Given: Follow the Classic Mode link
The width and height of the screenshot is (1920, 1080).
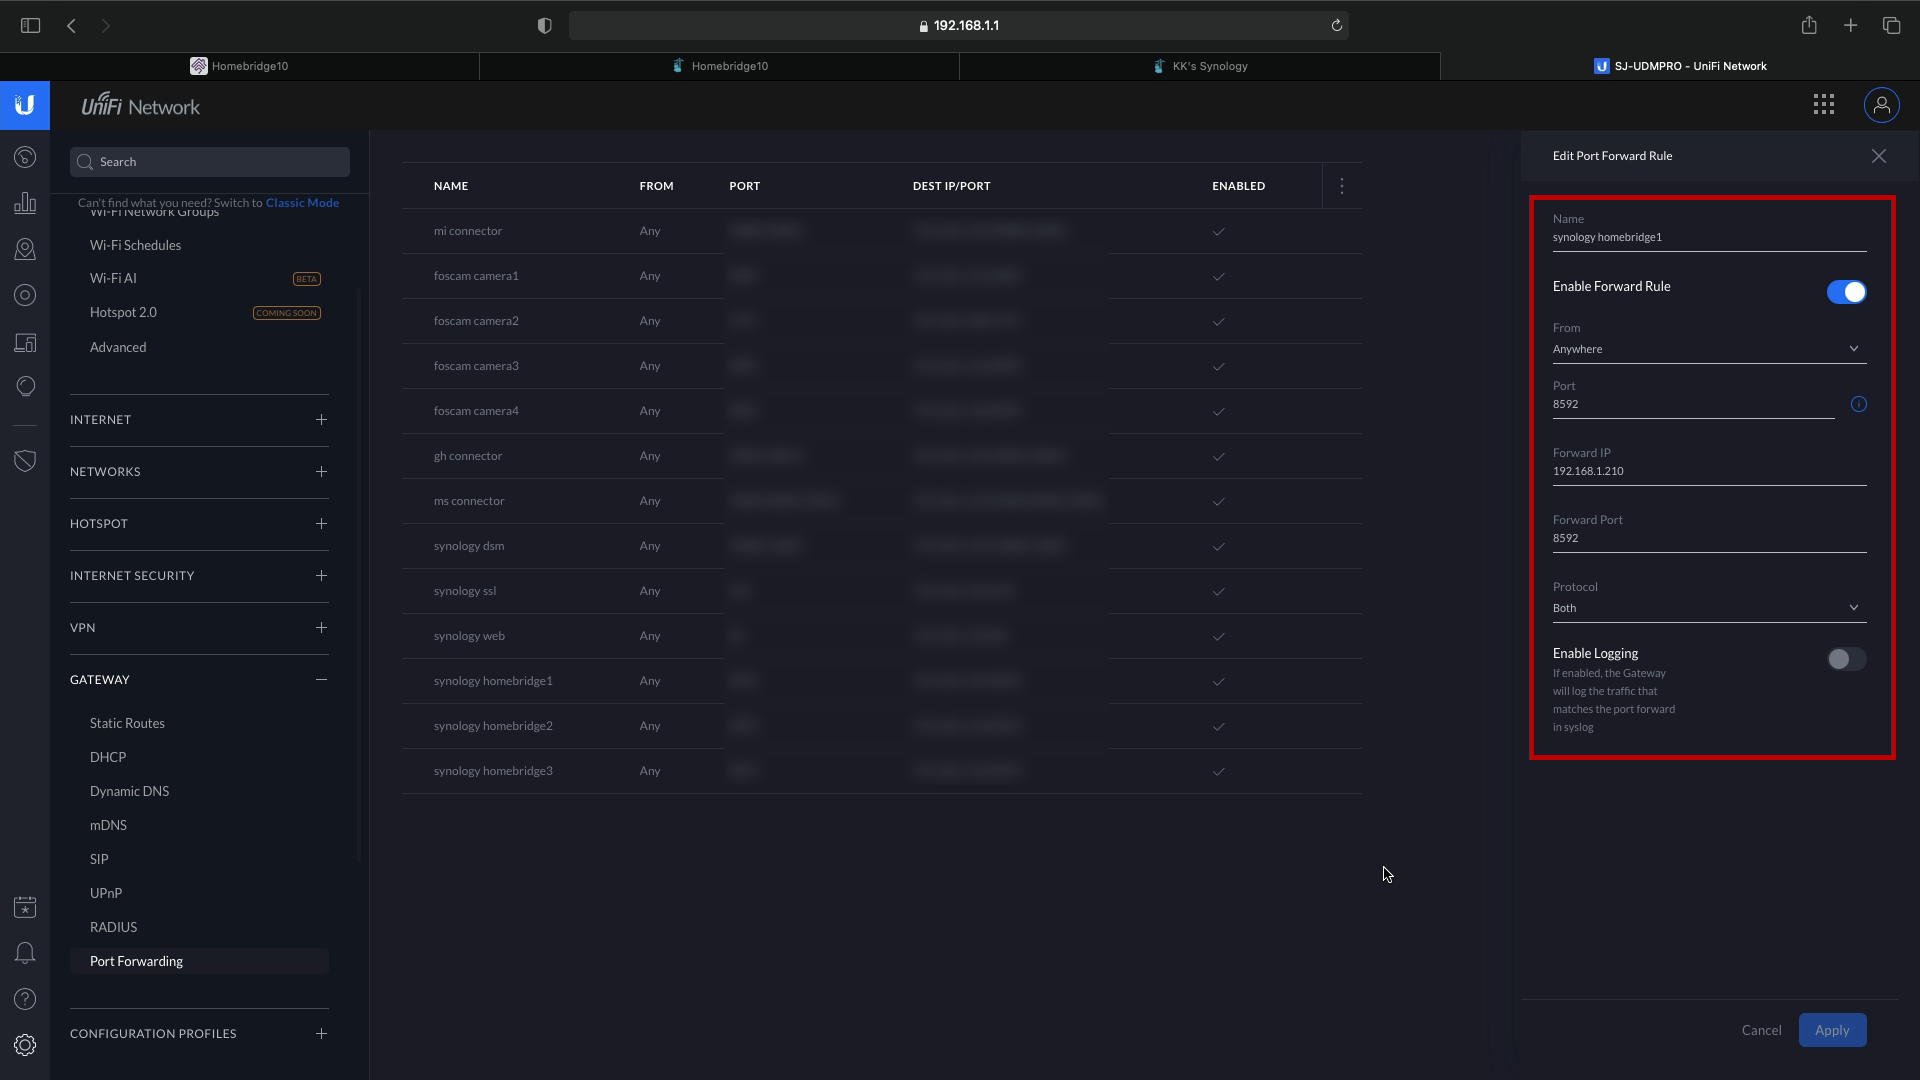Looking at the screenshot, I should point(302,203).
